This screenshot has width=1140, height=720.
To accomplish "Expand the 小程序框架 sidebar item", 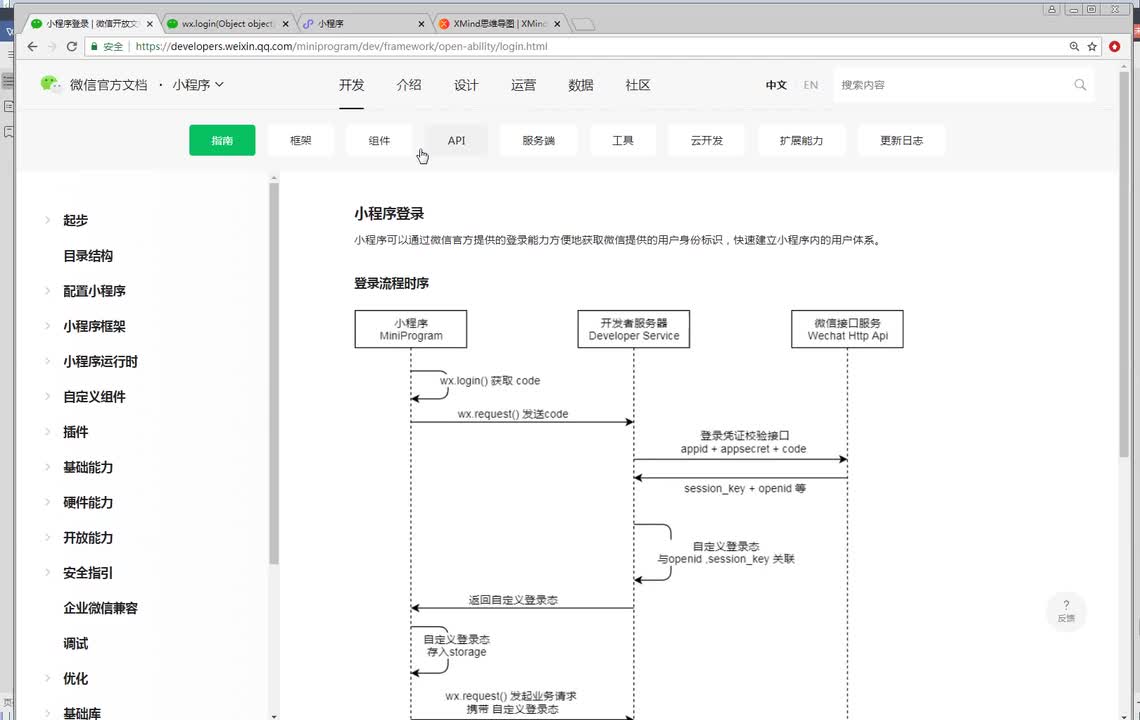I will point(95,327).
